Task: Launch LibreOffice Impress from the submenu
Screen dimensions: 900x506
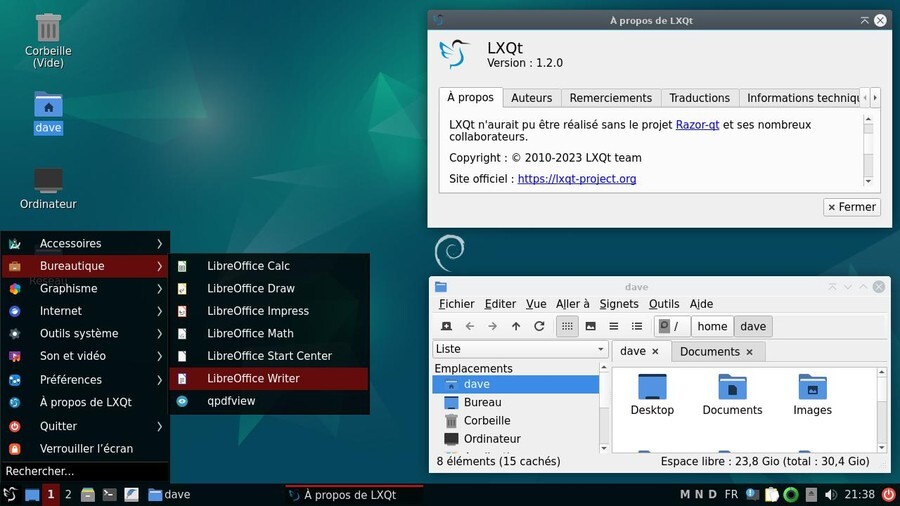Action: (269, 311)
